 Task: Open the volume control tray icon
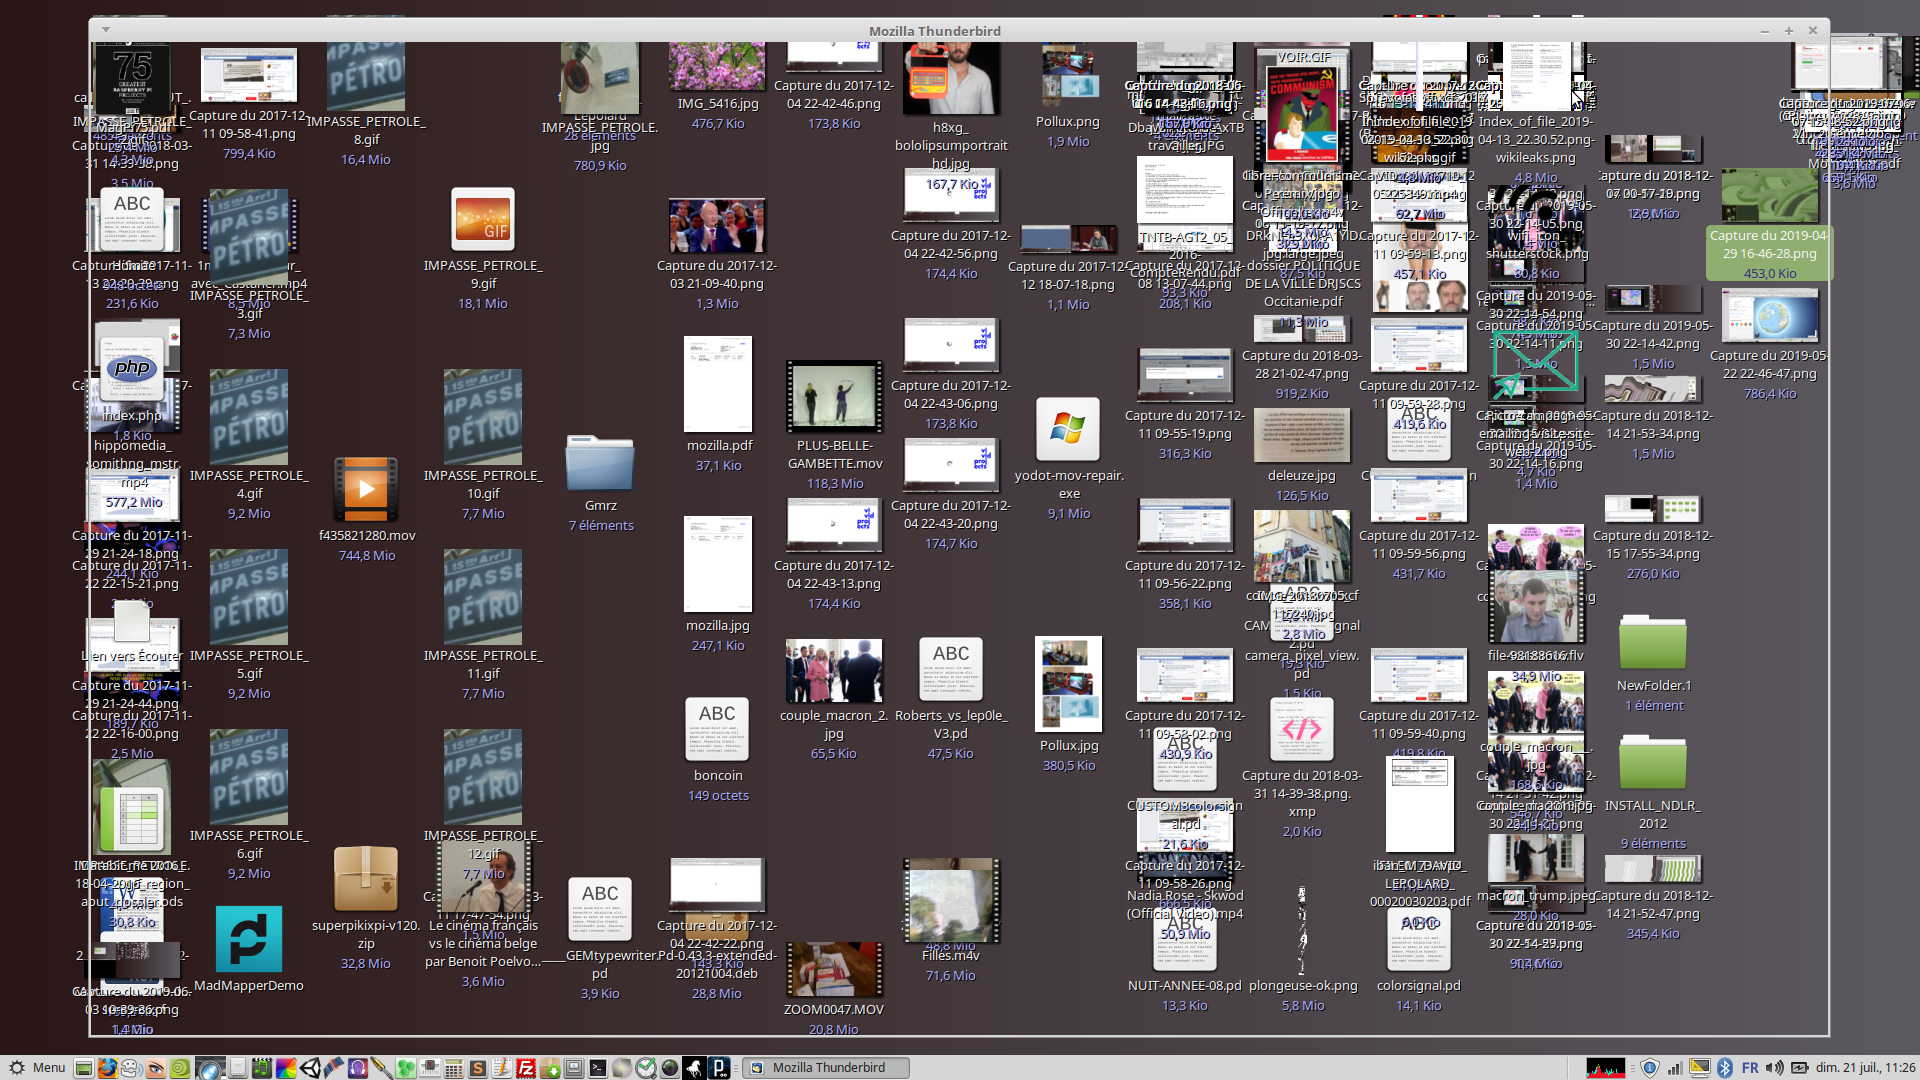1774,1068
